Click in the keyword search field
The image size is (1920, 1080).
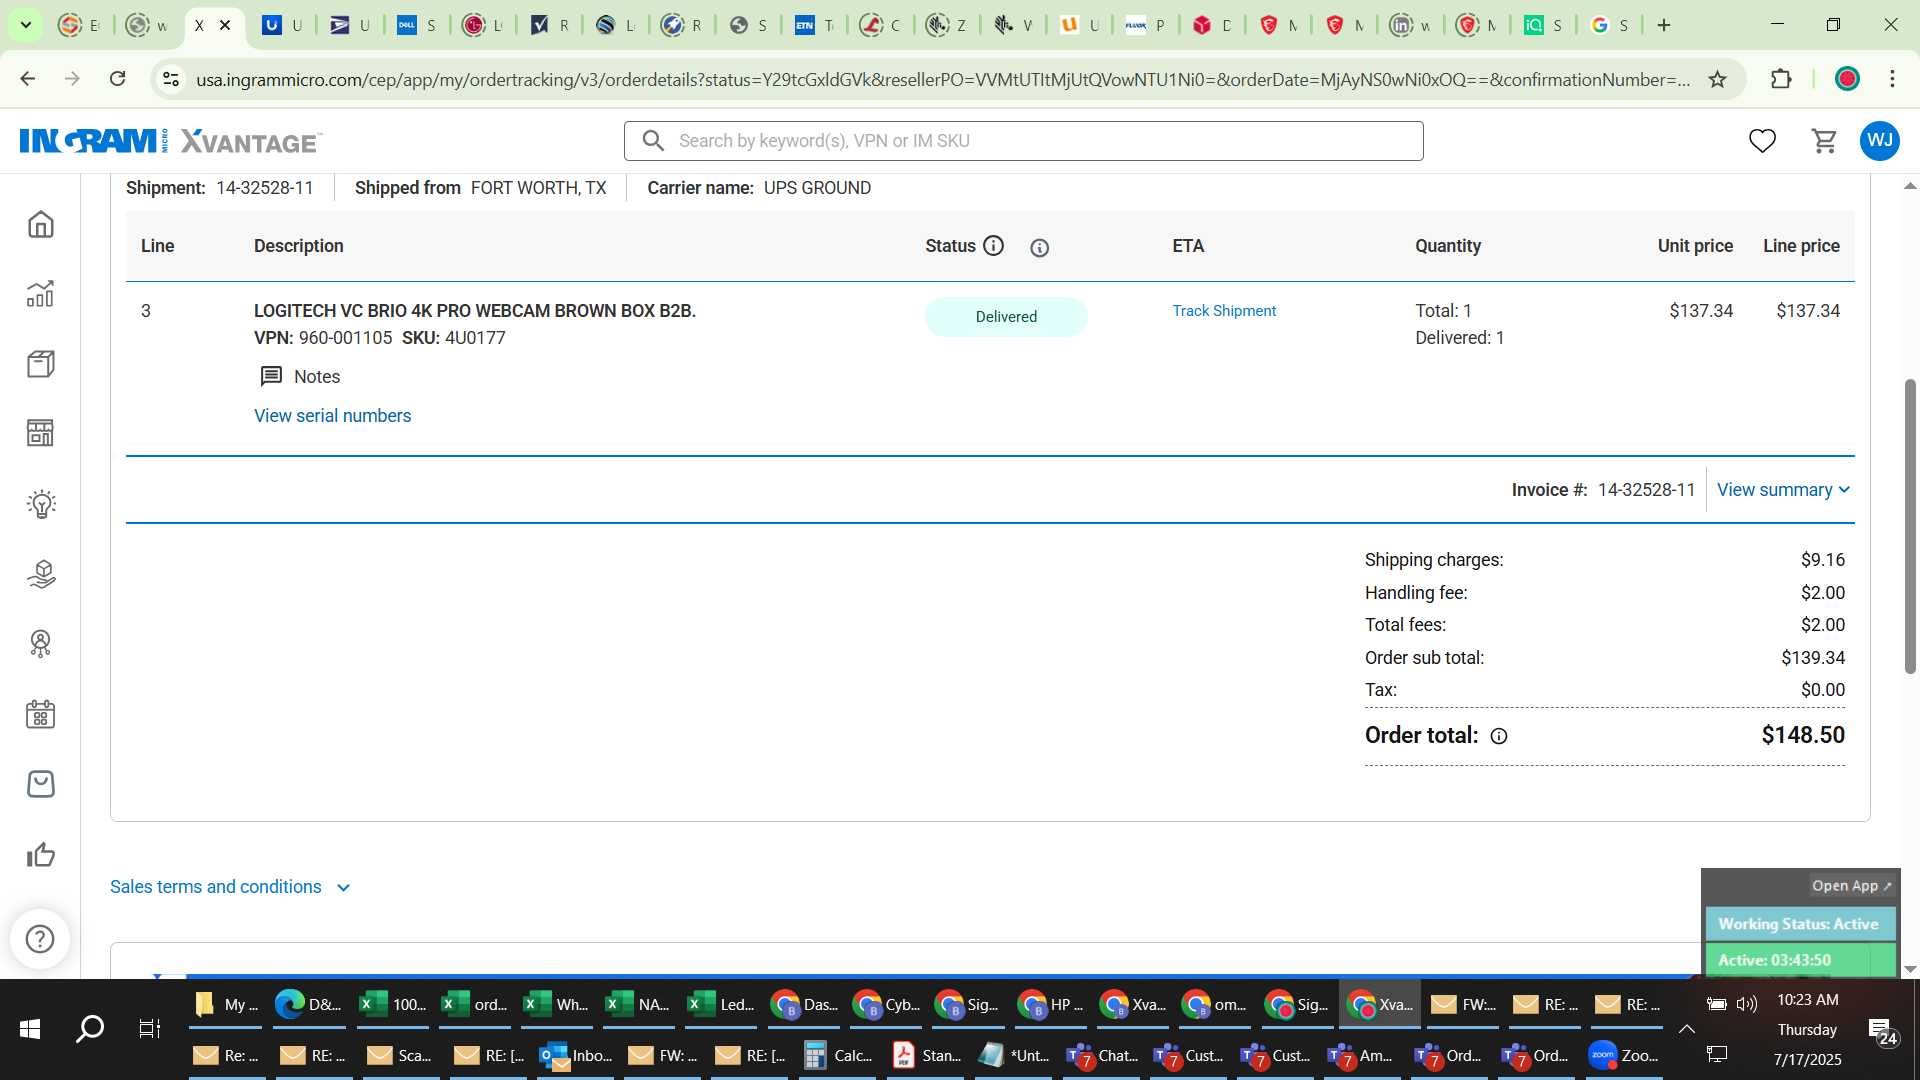pyautogui.click(x=1024, y=141)
